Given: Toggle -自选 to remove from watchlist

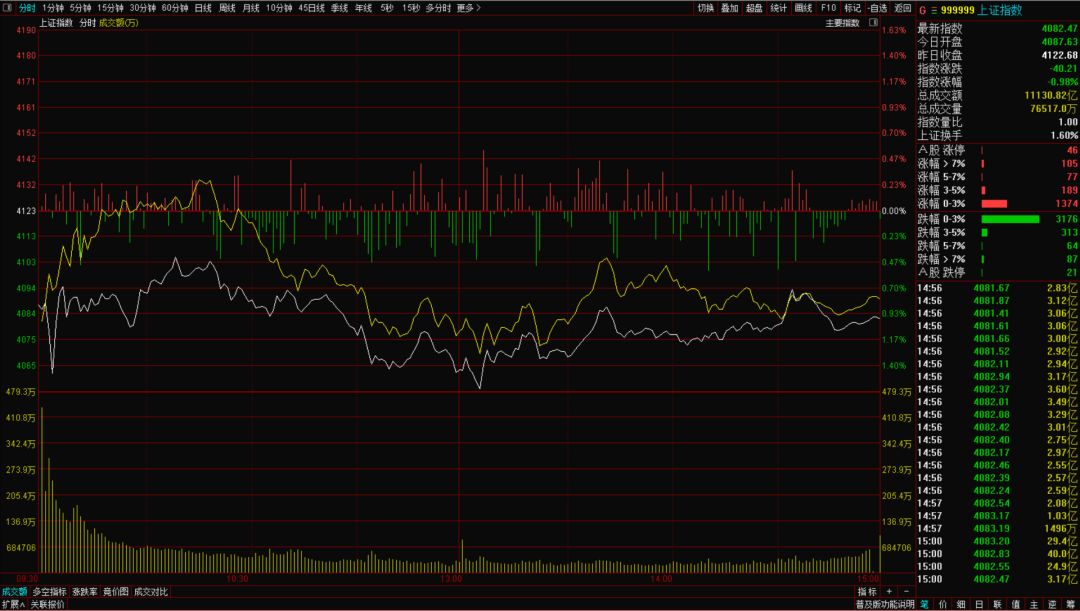Looking at the screenshot, I should [x=876, y=8].
